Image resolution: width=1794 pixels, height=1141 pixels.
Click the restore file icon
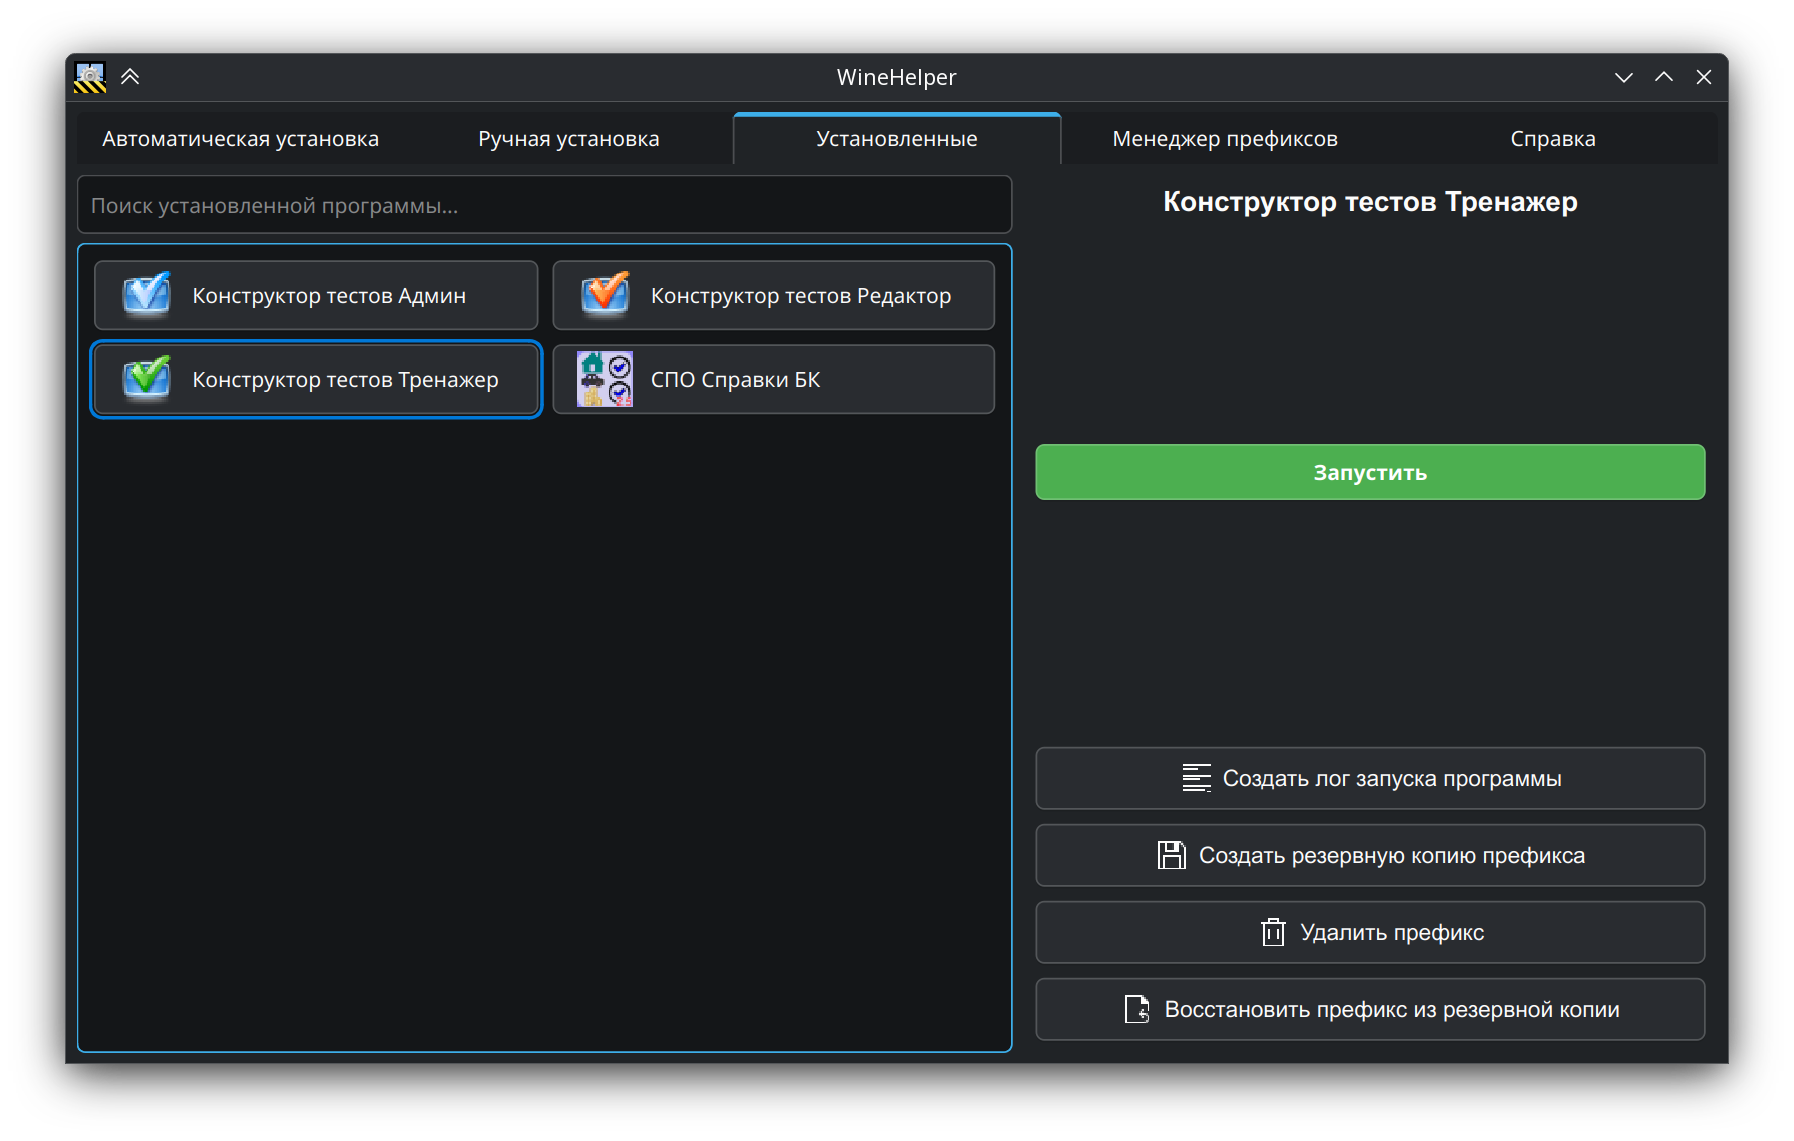tap(1137, 1009)
